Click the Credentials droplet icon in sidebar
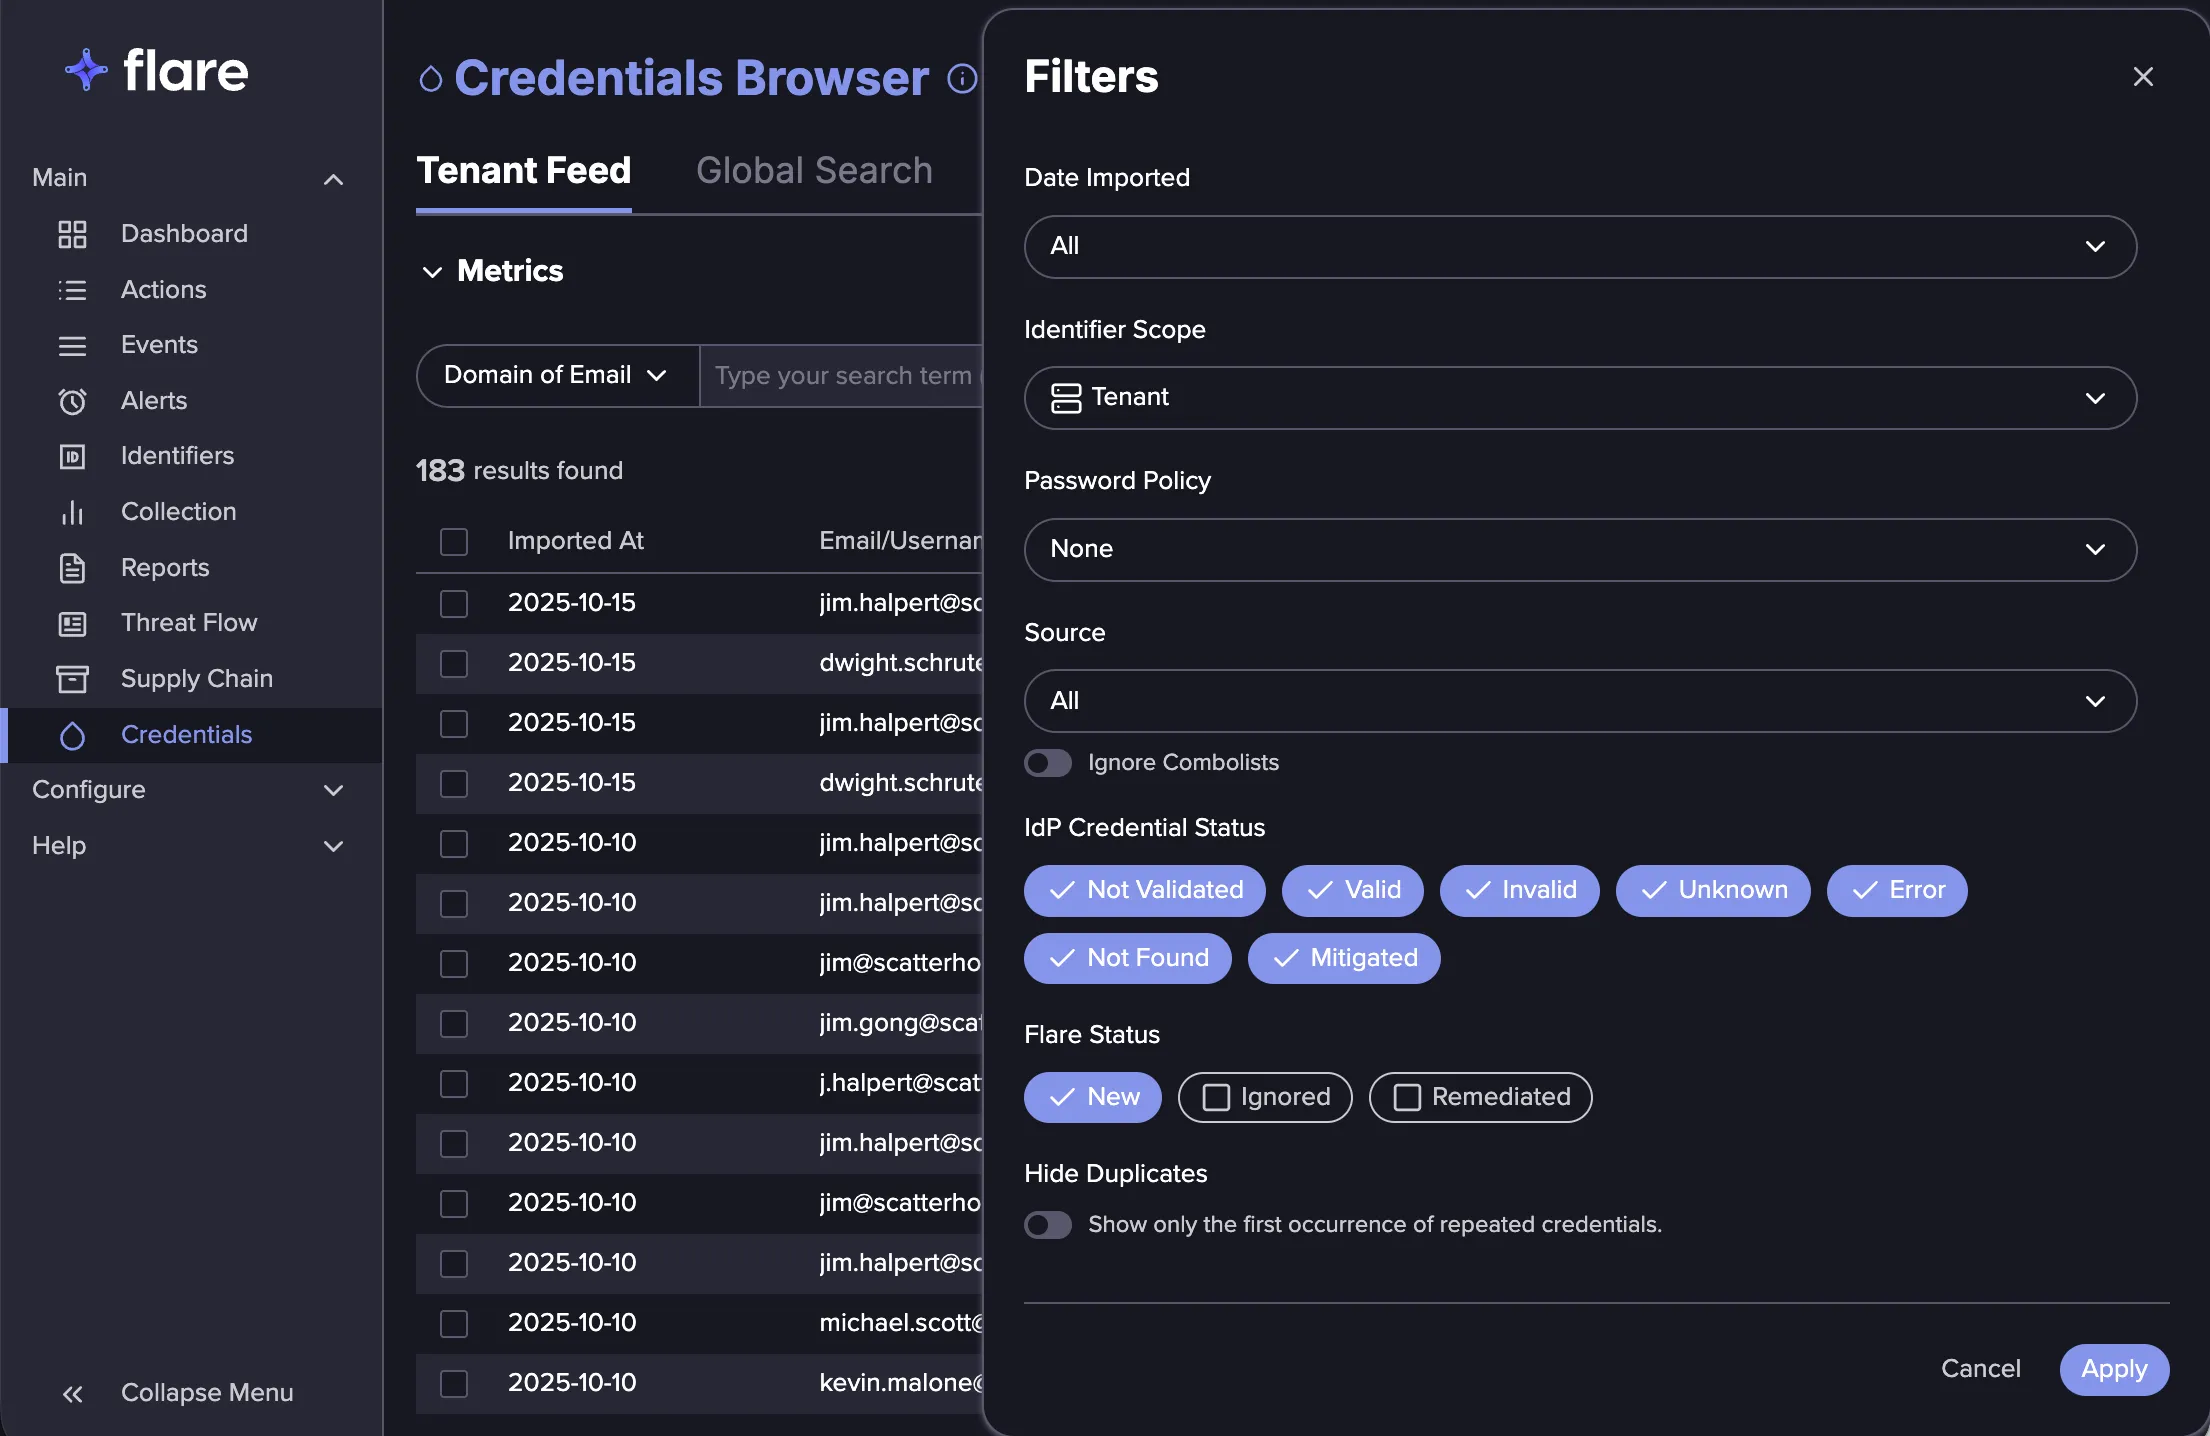 tap(72, 735)
